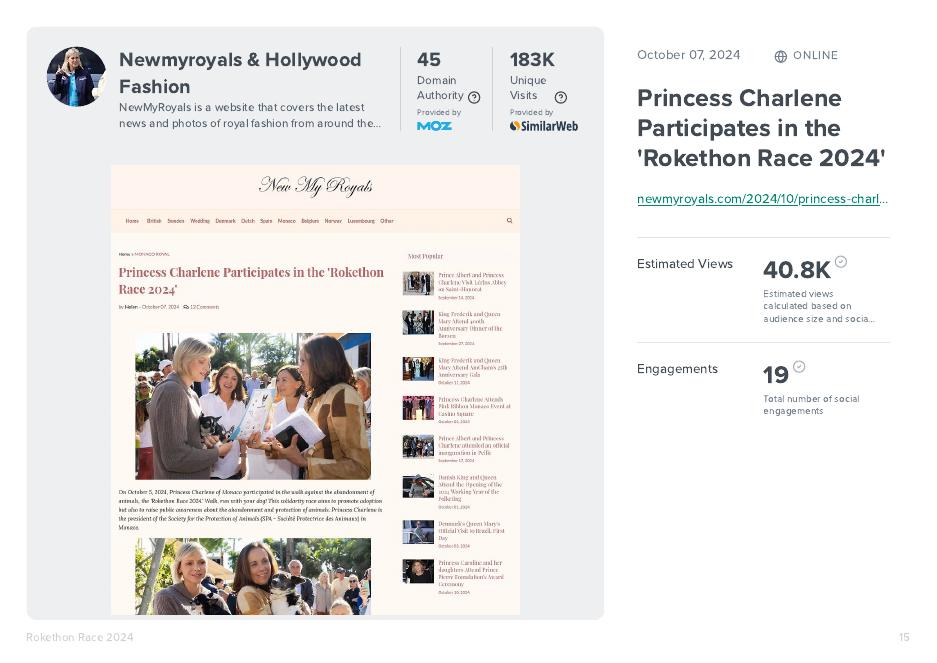Select Wedding in the site navigation menu

pos(200,221)
